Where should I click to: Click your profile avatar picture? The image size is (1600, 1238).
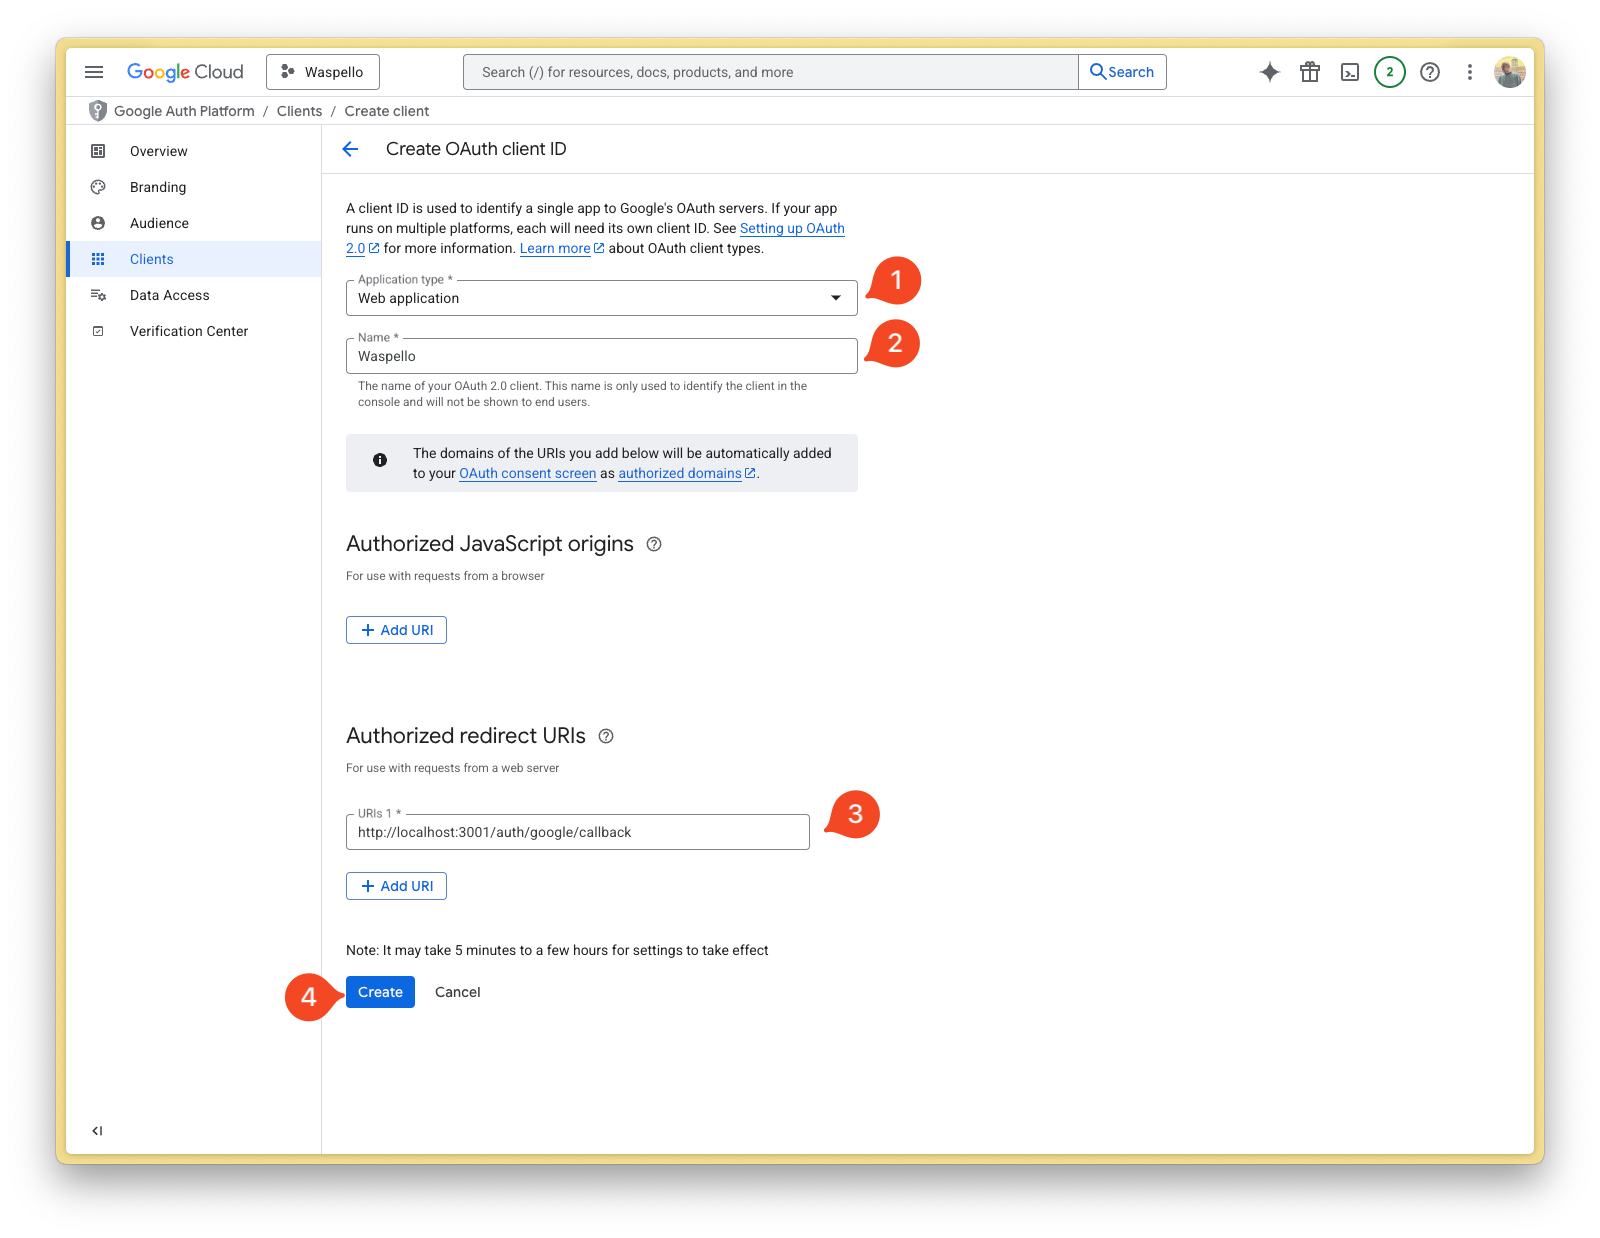(x=1510, y=71)
